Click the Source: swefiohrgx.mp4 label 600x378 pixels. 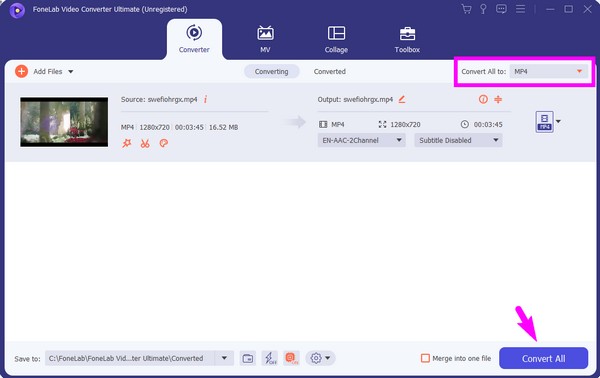click(x=159, y=99)
